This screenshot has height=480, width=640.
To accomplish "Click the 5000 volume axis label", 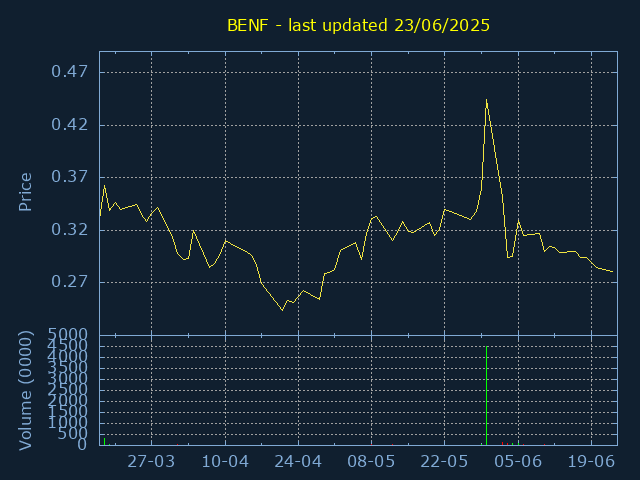I will (x=68, y=335).
